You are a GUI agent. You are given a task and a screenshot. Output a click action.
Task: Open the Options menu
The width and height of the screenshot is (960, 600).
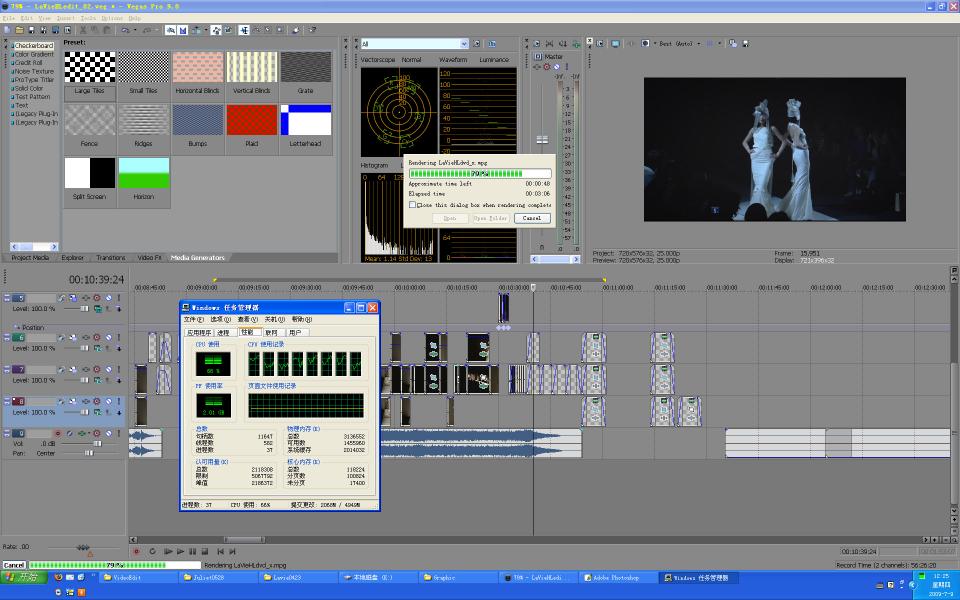click(x=112, y=18)
